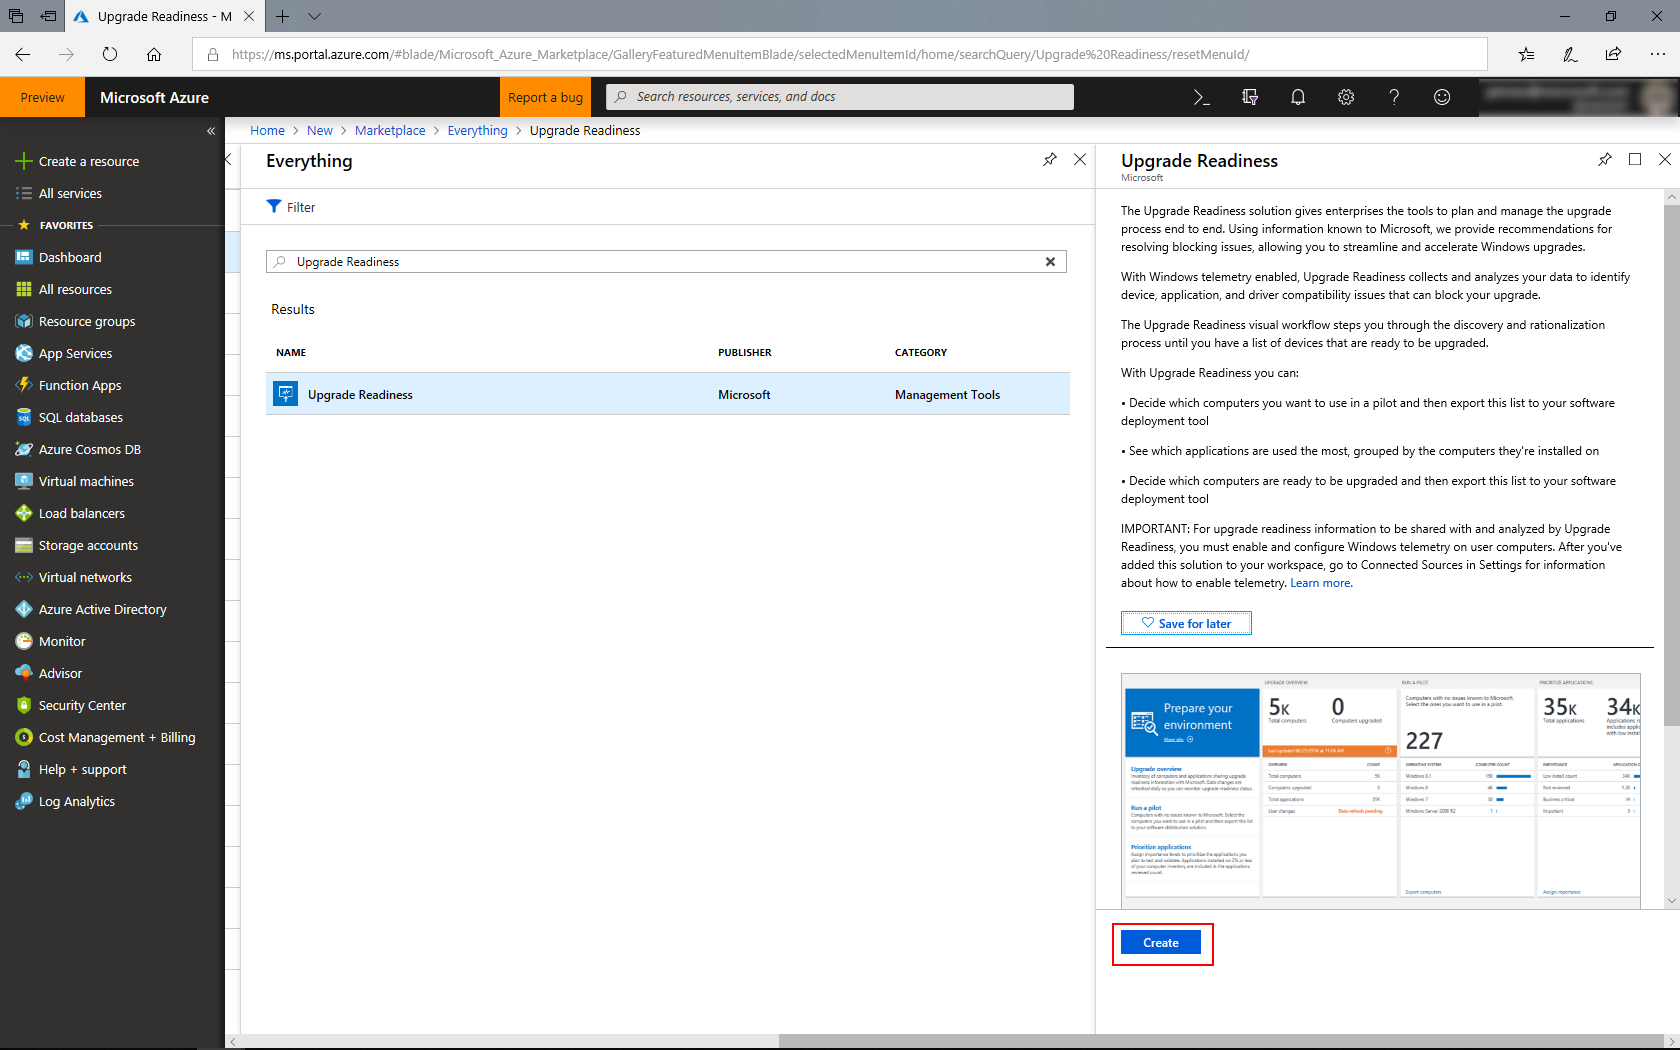Click Microsoft Azure home title
The image size is (1680, 1050).
point(154,97)
